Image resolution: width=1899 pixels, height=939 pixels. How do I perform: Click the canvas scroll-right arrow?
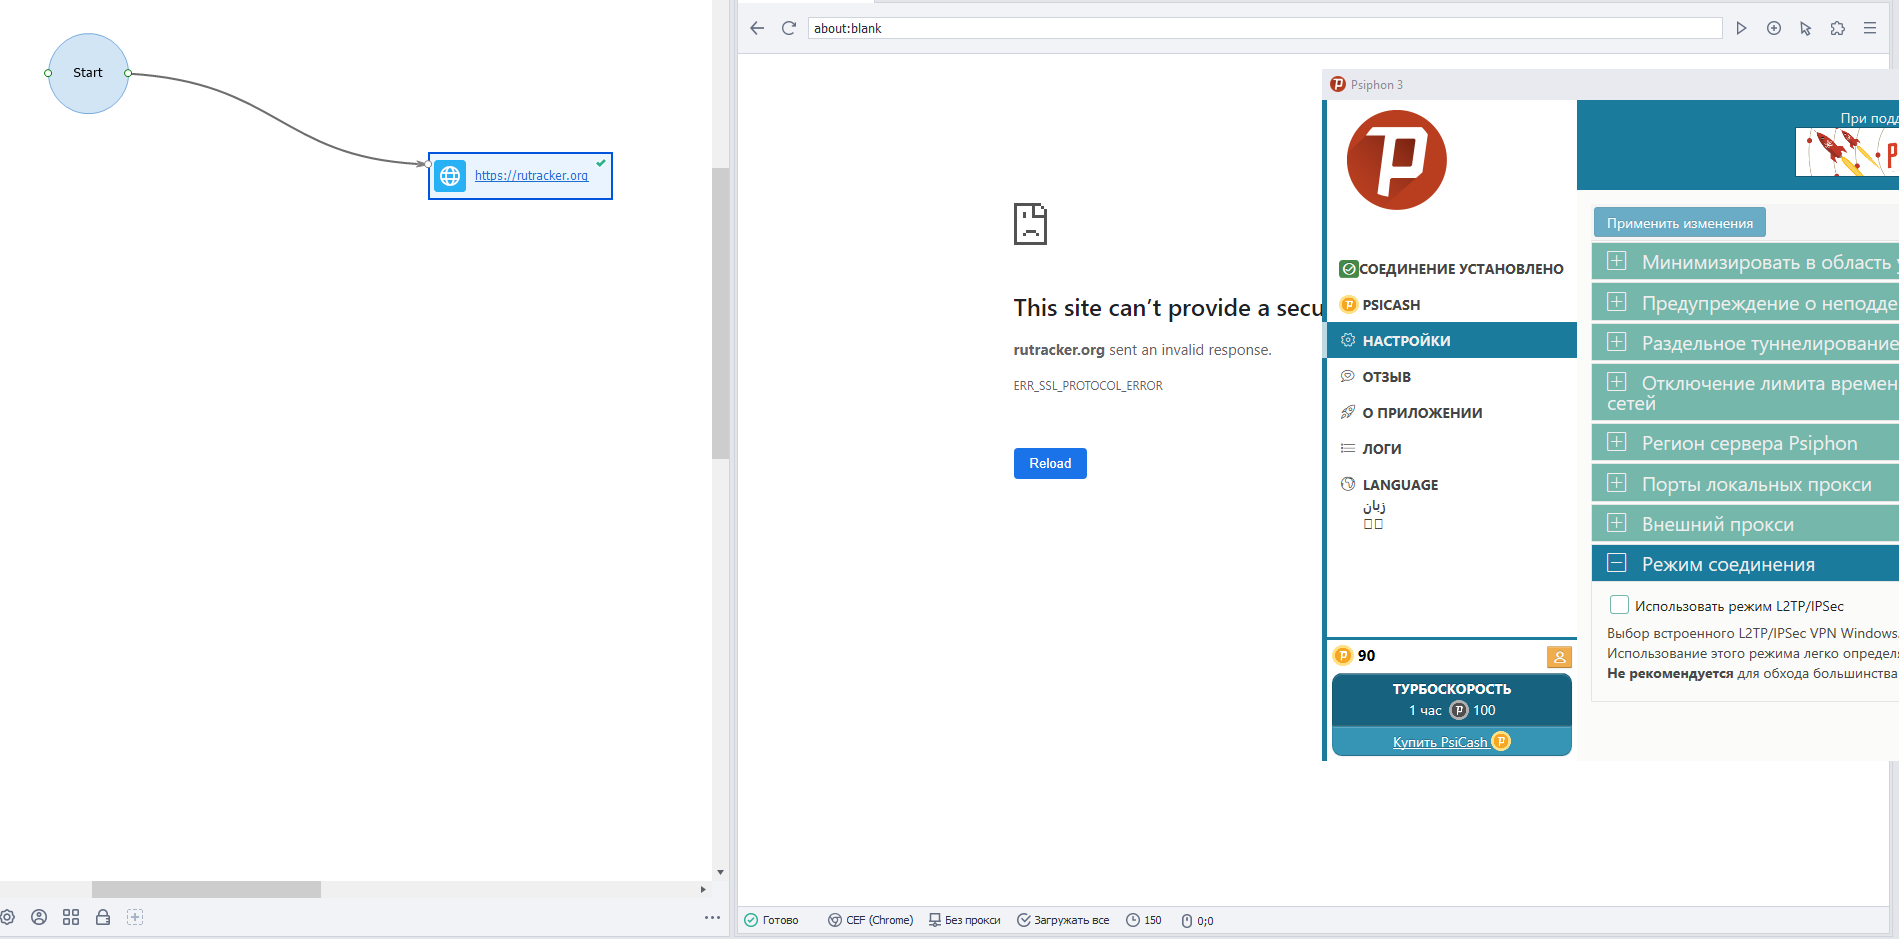point(703,889)
